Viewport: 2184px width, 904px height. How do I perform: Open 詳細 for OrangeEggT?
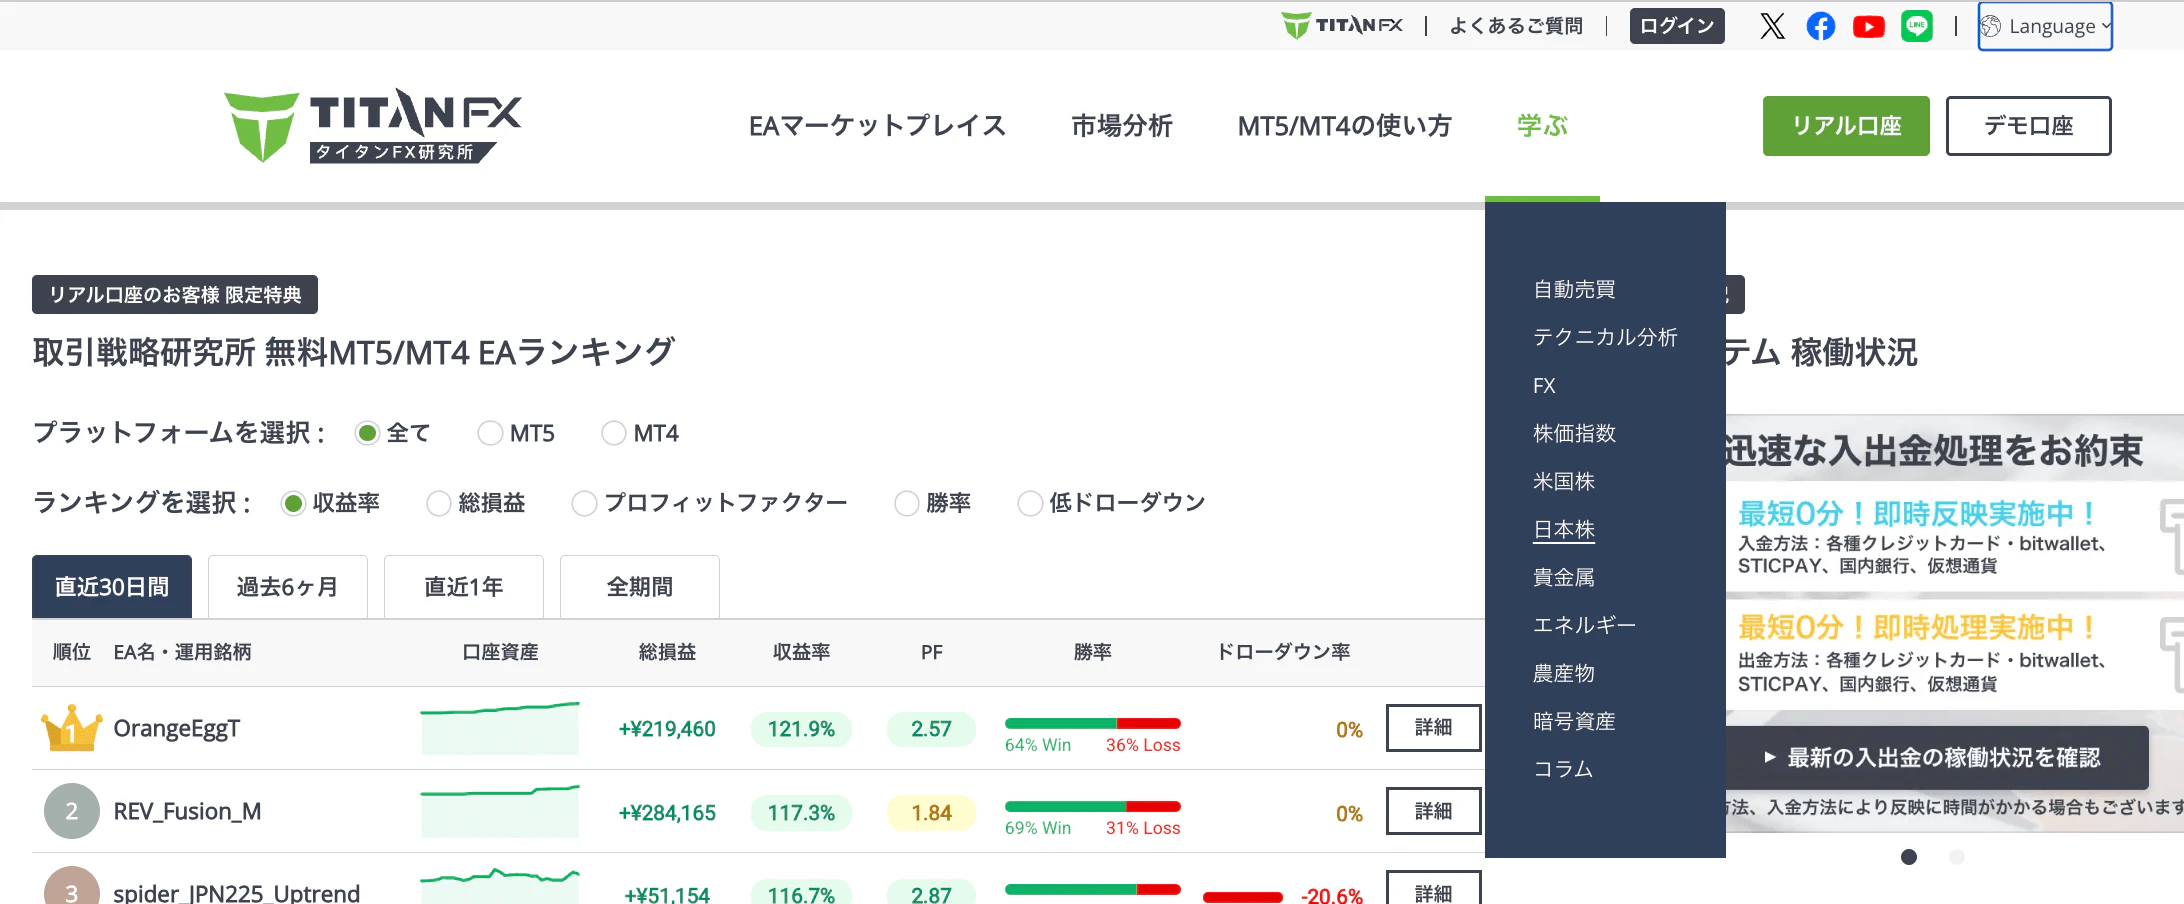(1432, 728)
